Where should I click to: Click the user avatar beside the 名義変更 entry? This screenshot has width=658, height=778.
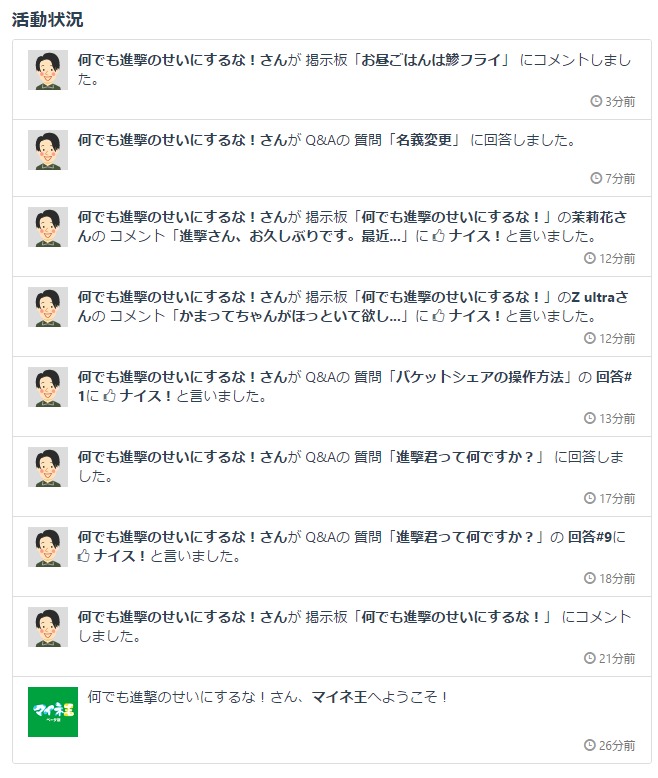[47, 150]
